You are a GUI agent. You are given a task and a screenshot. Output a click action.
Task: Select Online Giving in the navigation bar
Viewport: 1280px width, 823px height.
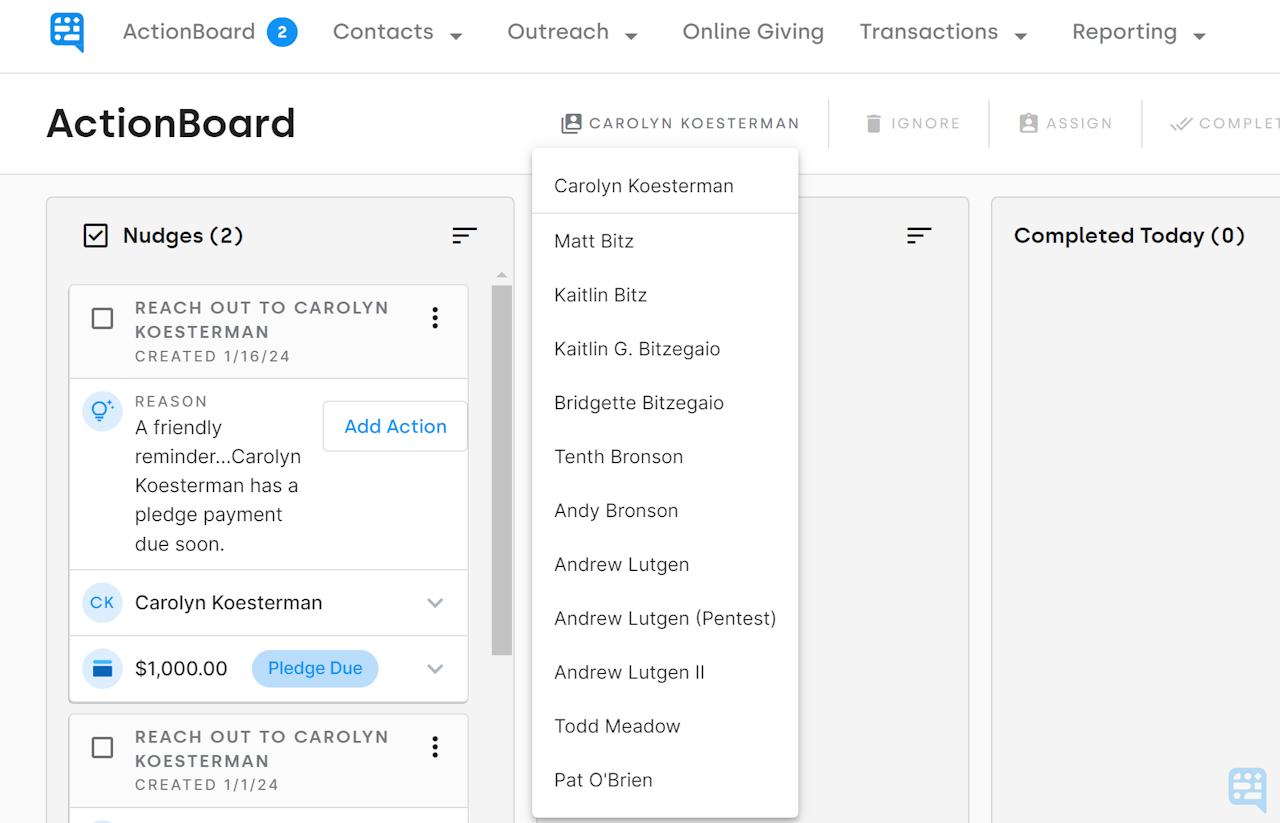[752, 31]
